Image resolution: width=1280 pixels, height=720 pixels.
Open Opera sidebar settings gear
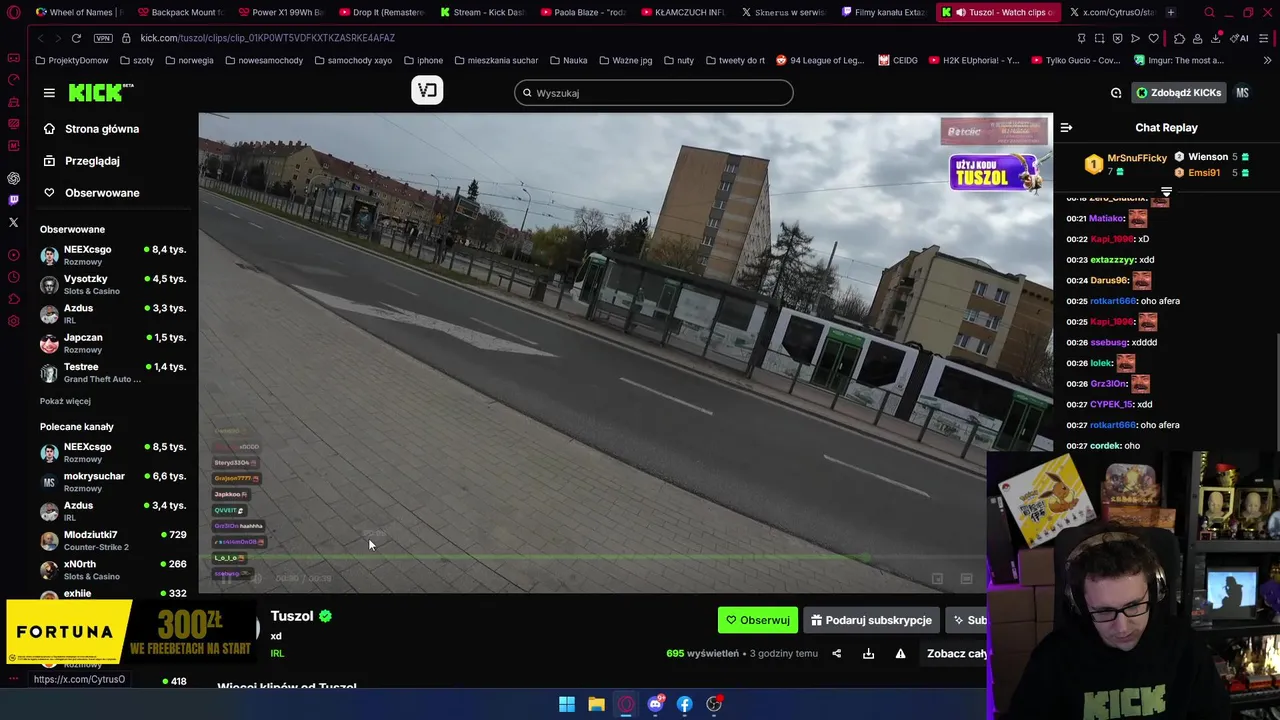(x=13, y=321)
